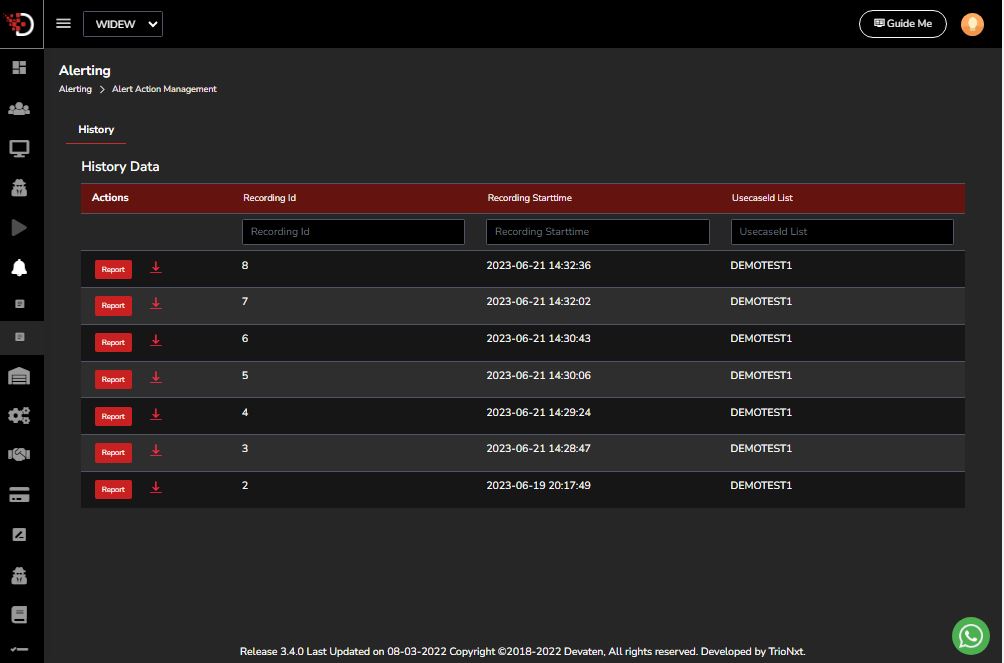Open the gears settings icon in sidebar

[19, 416]
